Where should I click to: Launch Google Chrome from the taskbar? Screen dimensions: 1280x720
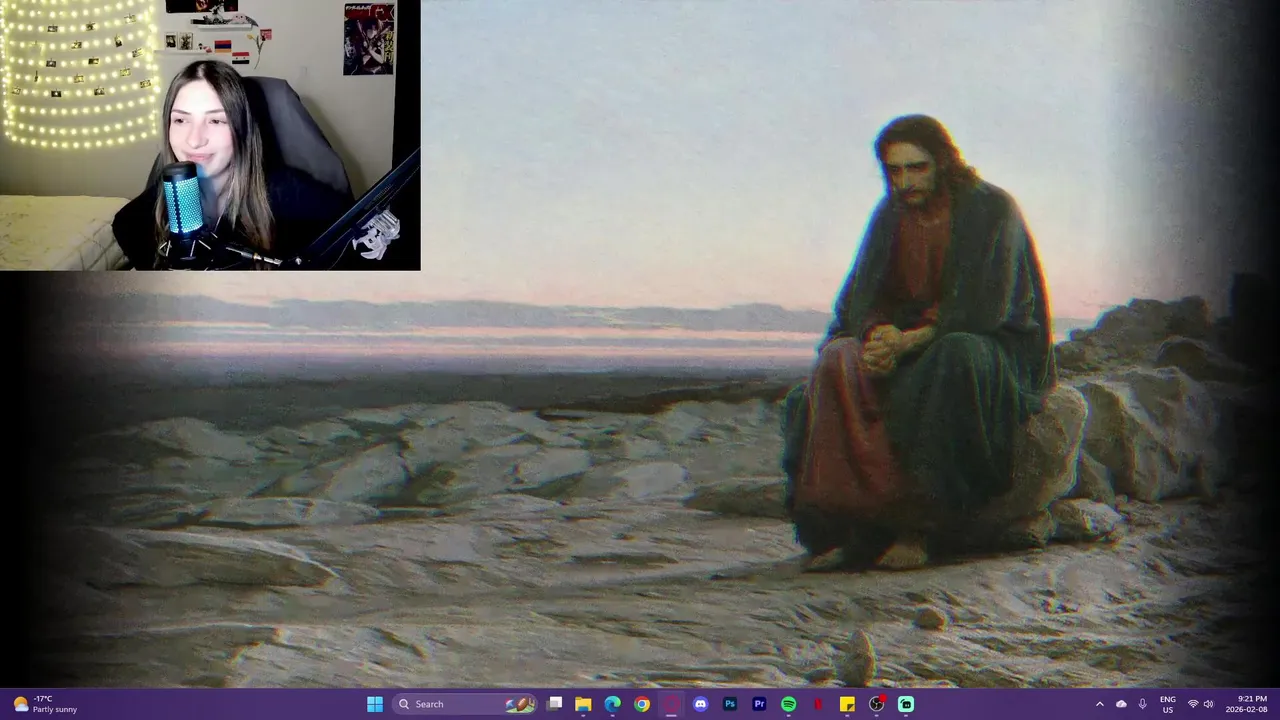tap(642, 704)
